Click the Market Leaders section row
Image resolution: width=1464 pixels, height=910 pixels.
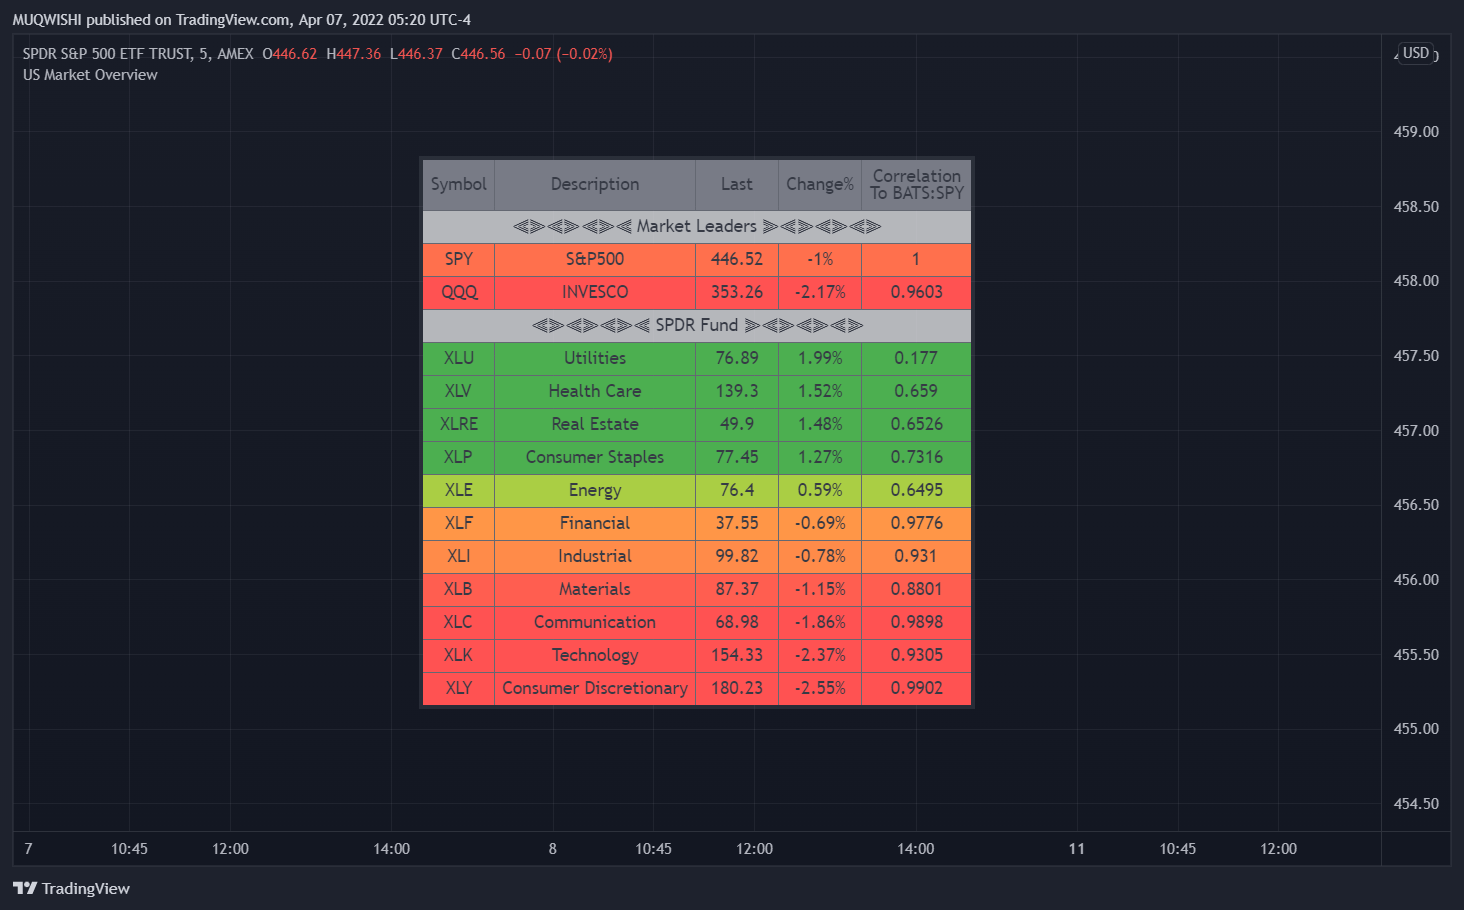click(697, 226)
